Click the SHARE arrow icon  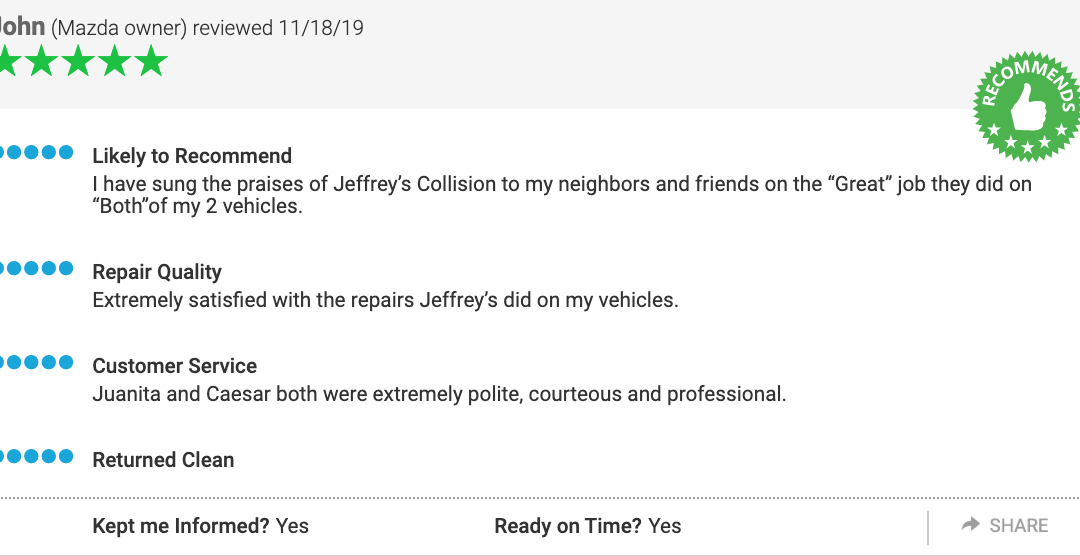click(970, 525)
